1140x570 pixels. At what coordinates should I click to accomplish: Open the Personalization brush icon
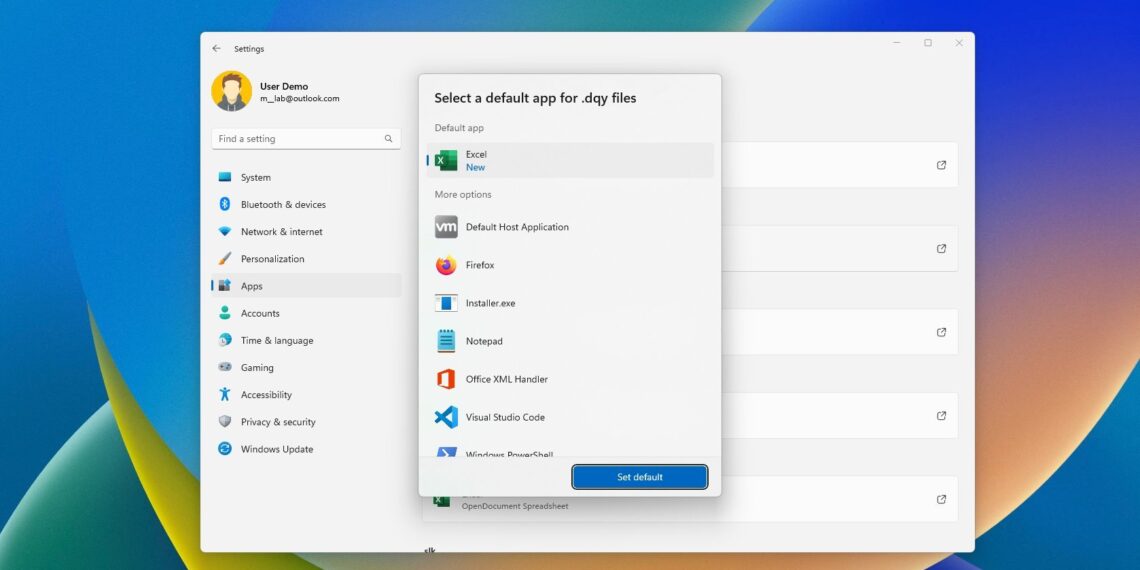click(x=225, y=259)
